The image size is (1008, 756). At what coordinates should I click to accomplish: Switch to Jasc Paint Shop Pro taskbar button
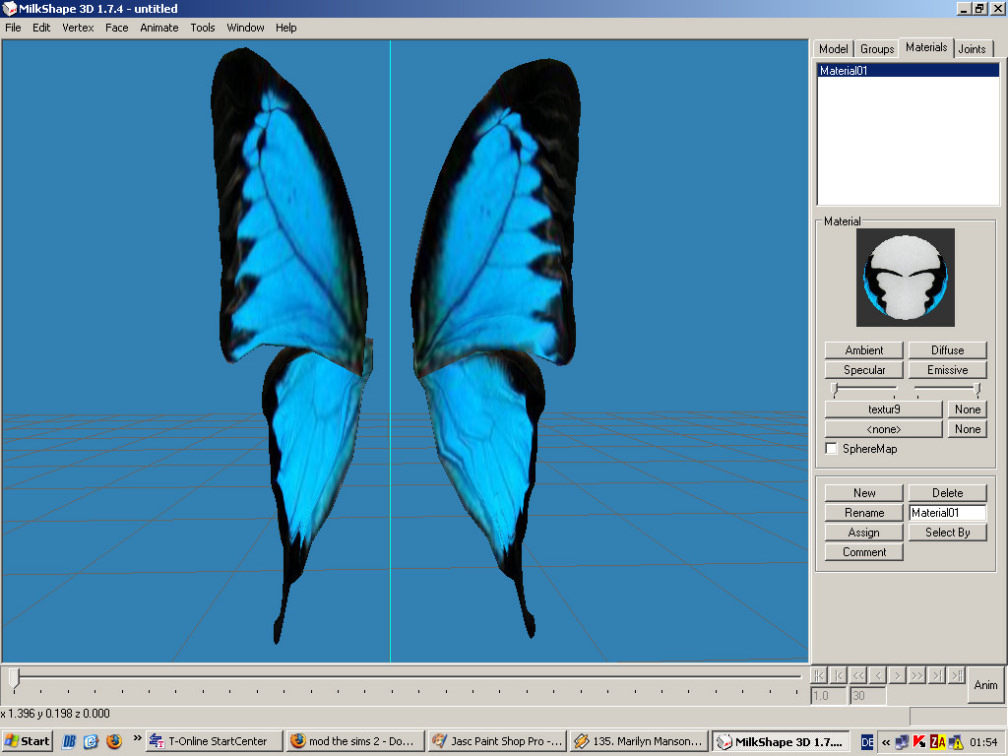[497, 741]
